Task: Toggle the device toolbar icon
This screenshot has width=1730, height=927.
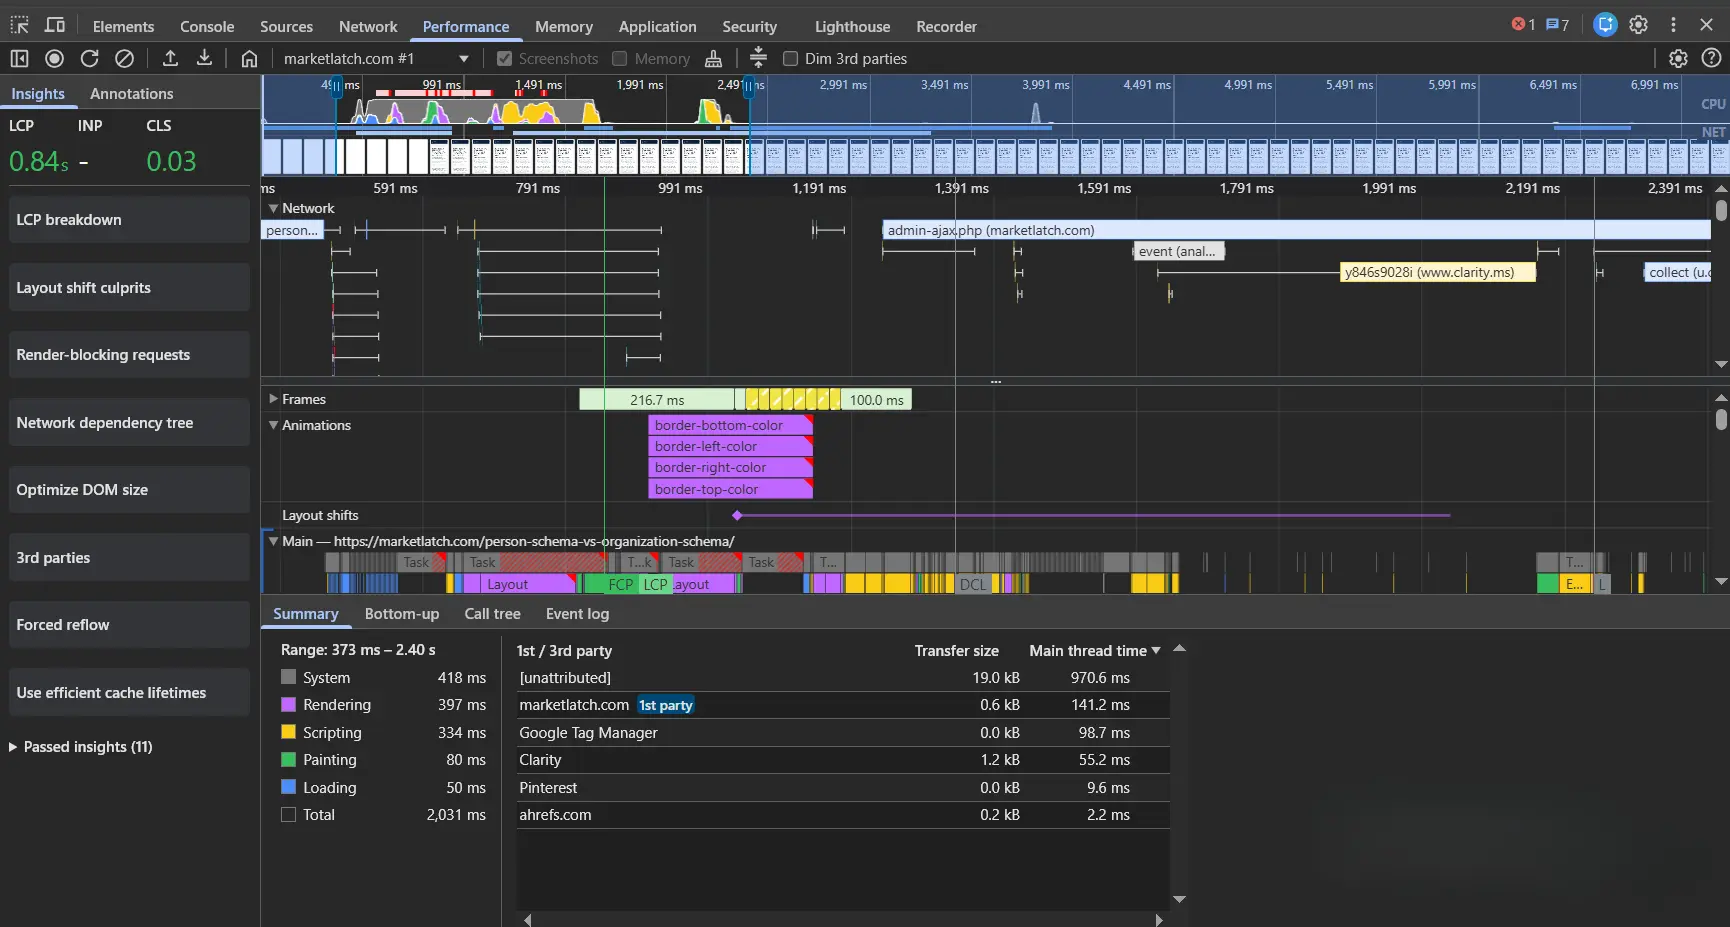Action: [x=55, y=25]
